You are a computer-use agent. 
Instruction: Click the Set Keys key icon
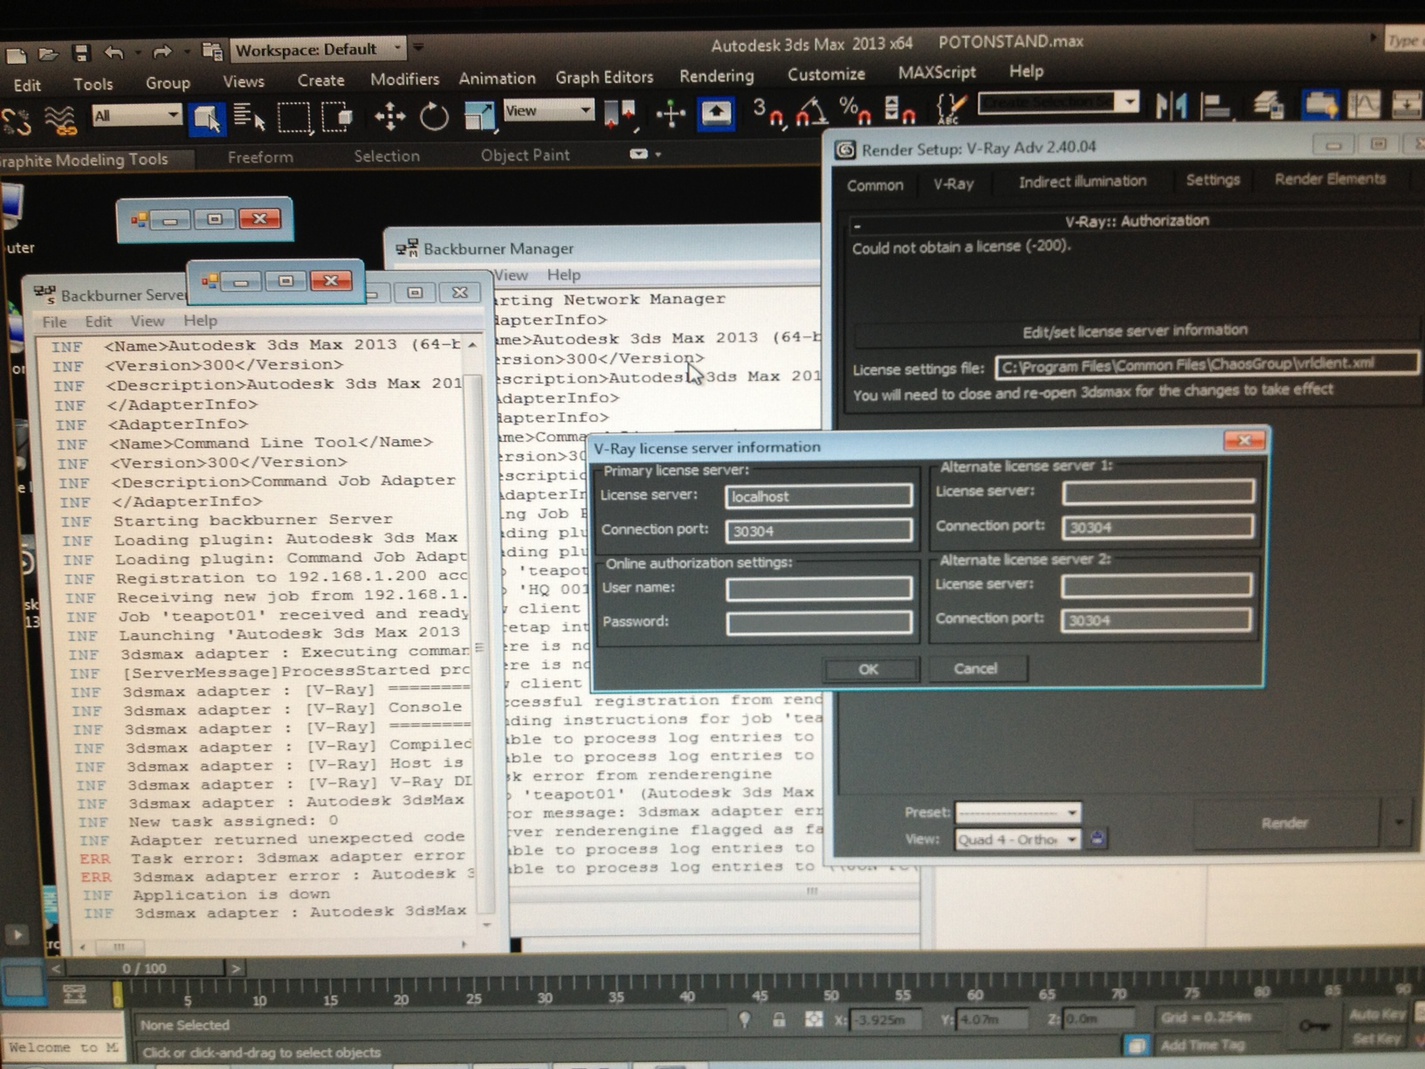[1314, 1025]
